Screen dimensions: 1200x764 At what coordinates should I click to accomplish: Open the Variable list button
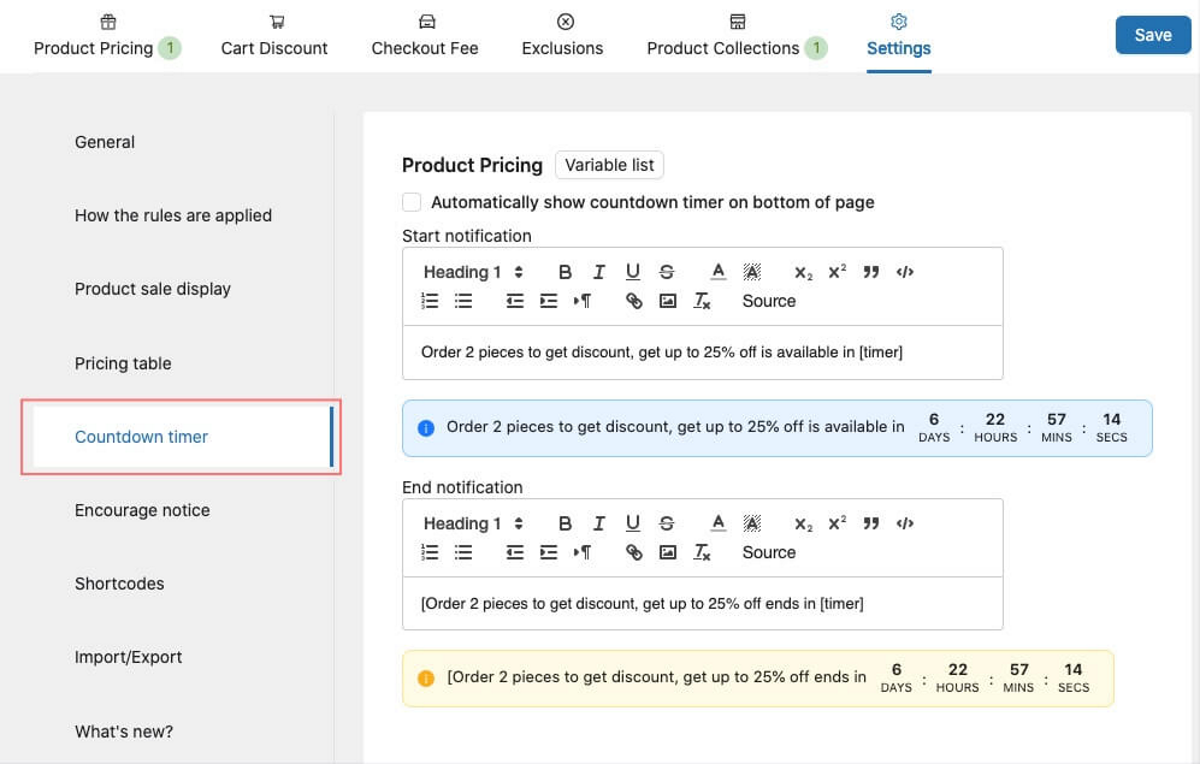point(609,165)
